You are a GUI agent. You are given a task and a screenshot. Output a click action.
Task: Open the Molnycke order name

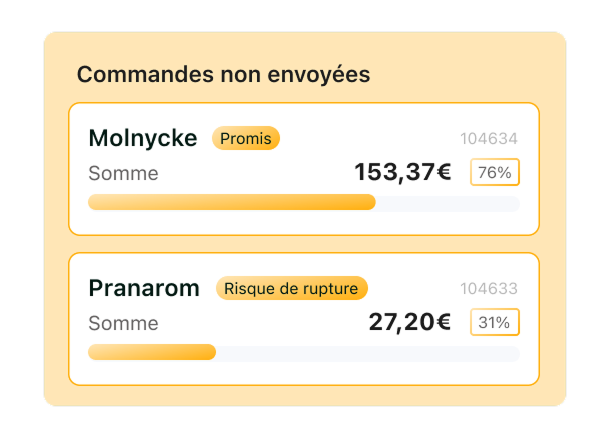click(x=143, y=138)
